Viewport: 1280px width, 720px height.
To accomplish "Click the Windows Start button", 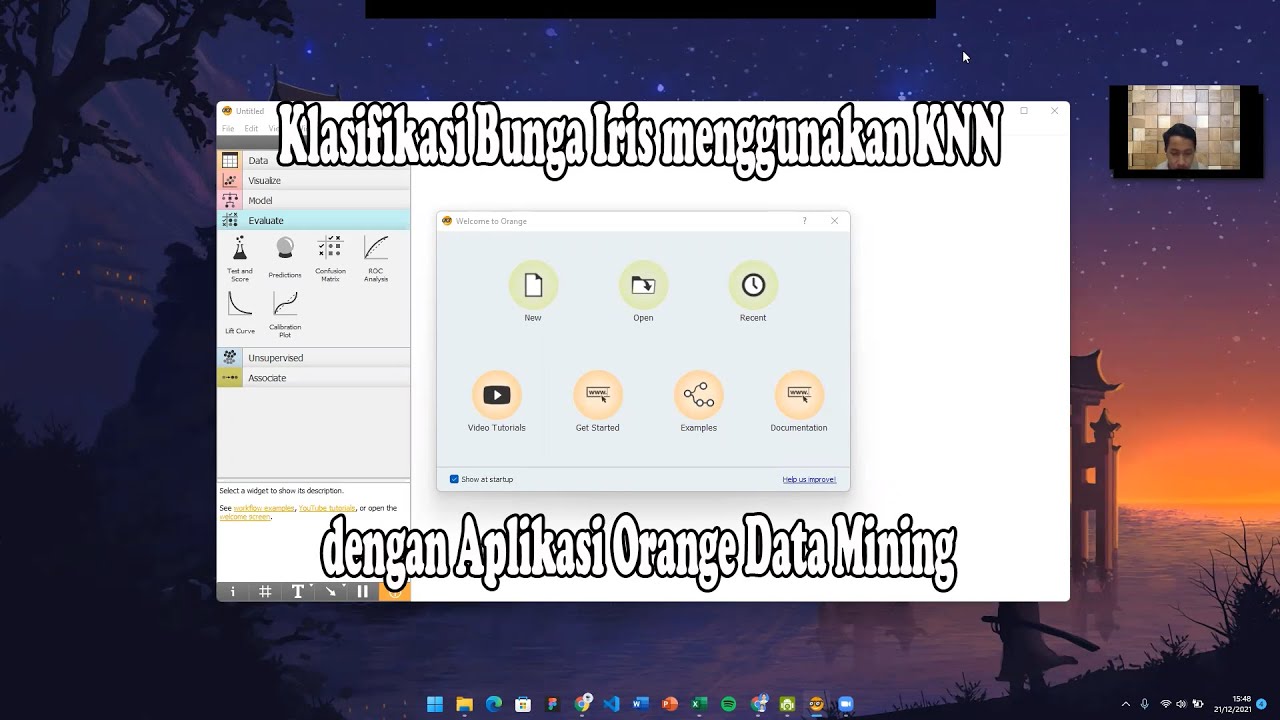I will coord(435,704).
